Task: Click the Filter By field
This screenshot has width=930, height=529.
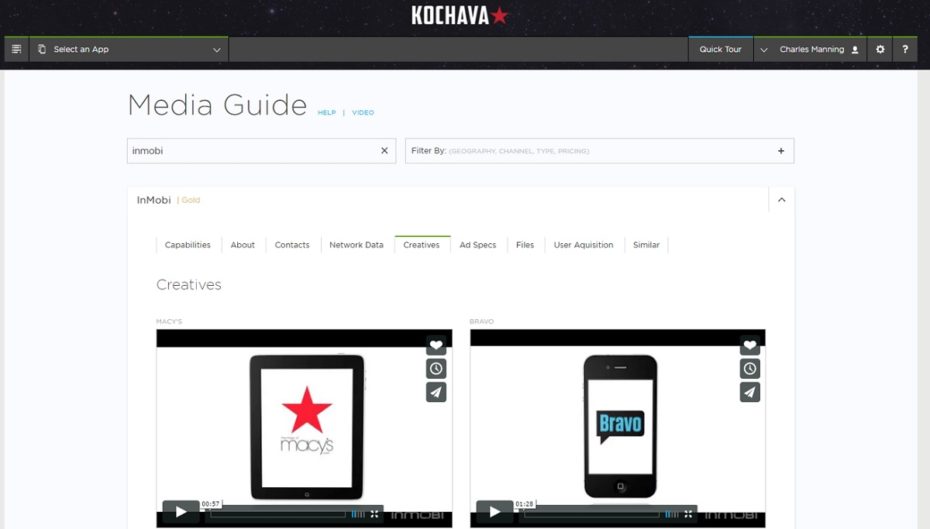Action: [x=599, y=151]
